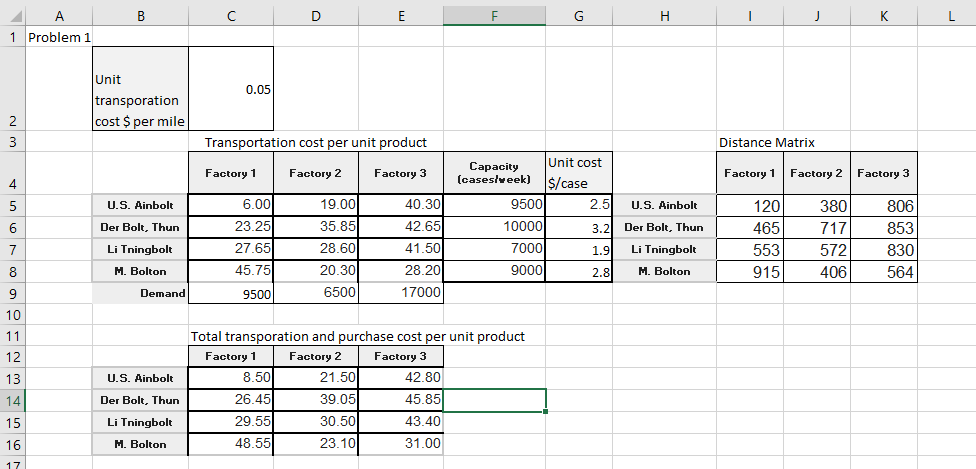976x469 pixels.
Task: Select cell with value 40.30
Action: [x=401, y=205]
